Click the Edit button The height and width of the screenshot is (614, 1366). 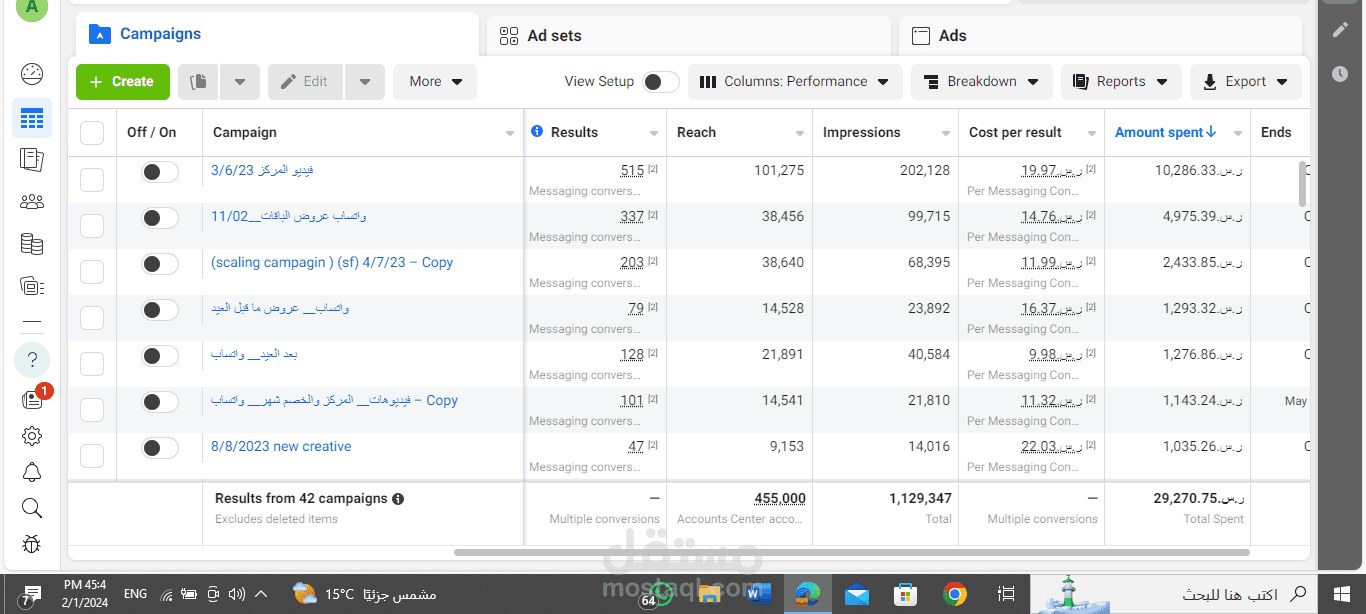pyautogui.click(x=305, y=82)
